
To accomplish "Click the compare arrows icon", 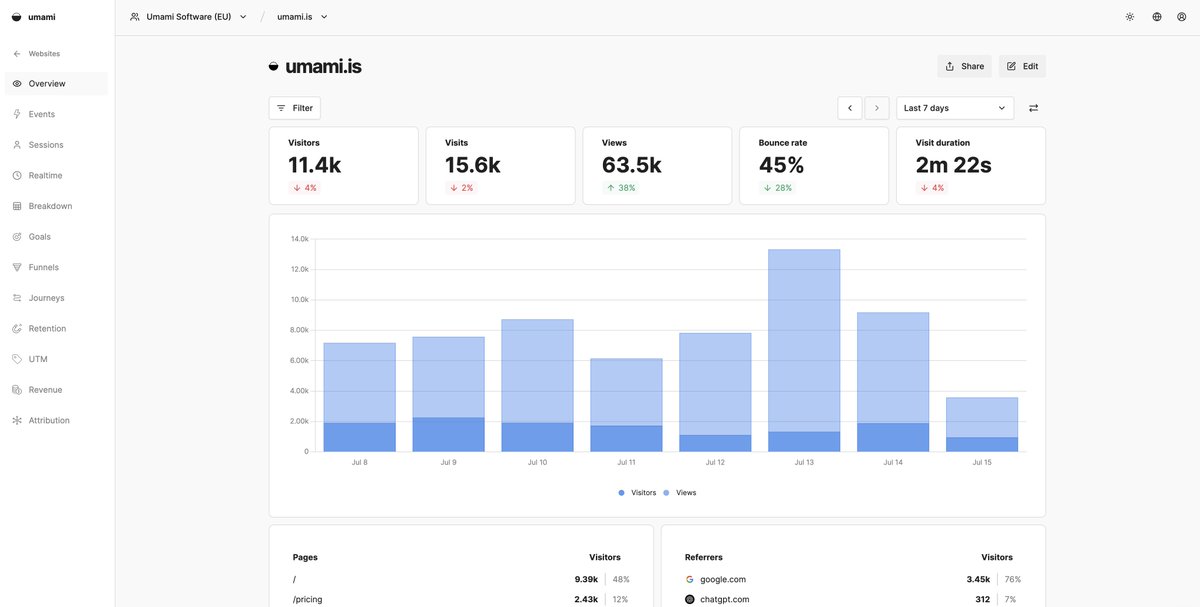I will pos(1033,108).
